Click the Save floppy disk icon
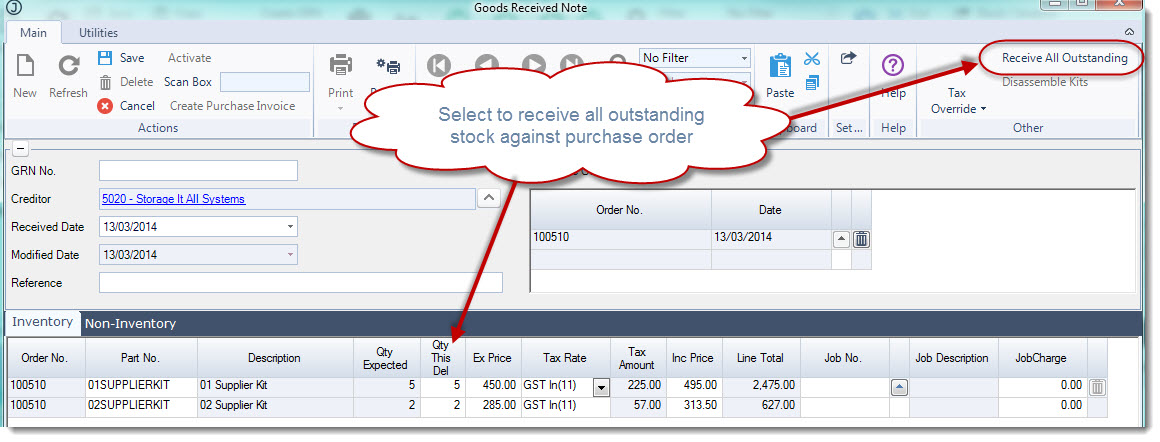This screenshot has width=1160, height=442. 105,58
